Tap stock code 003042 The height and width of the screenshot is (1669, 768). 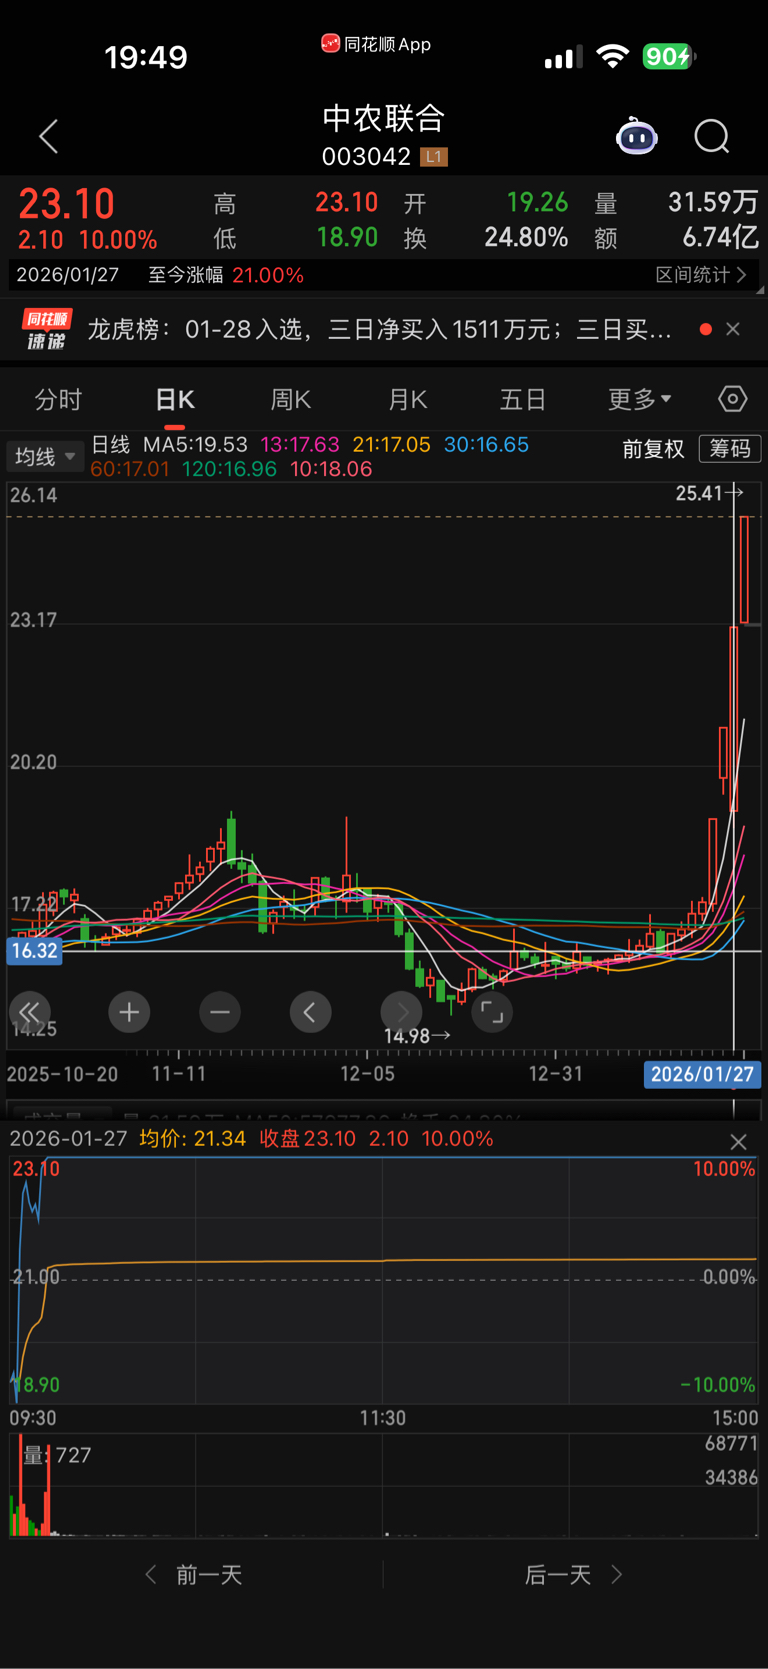(366, 157)
